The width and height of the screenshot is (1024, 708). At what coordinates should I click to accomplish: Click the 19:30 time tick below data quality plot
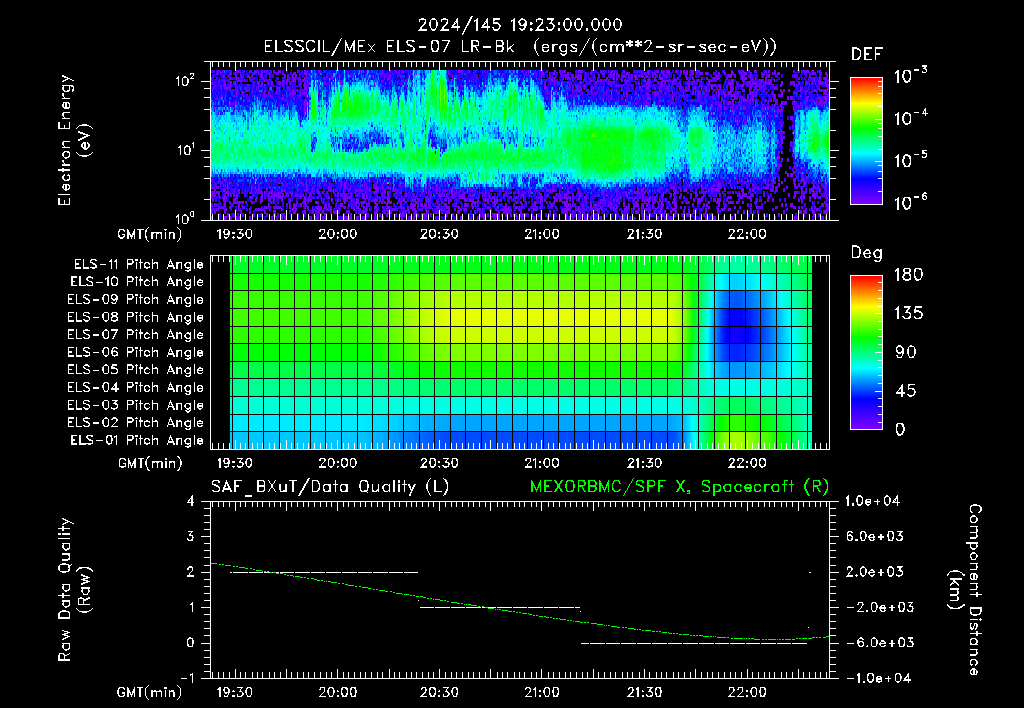(234, 692)
